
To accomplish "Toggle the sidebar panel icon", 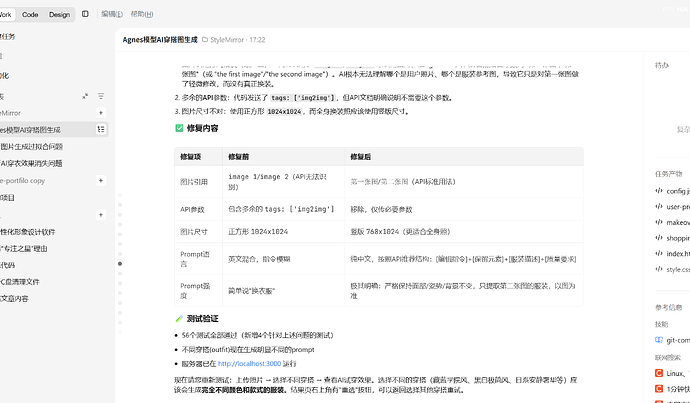I will (x=85, y=14).
